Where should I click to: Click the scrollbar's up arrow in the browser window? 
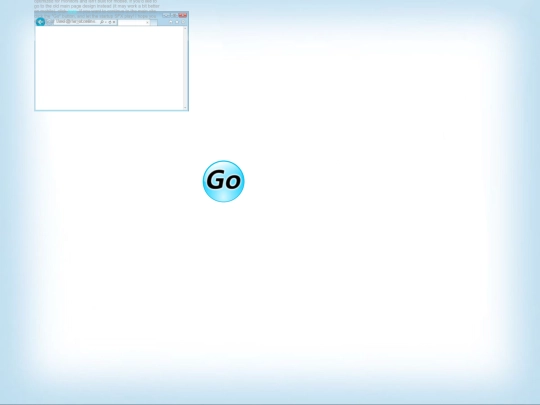click(185, 28)
